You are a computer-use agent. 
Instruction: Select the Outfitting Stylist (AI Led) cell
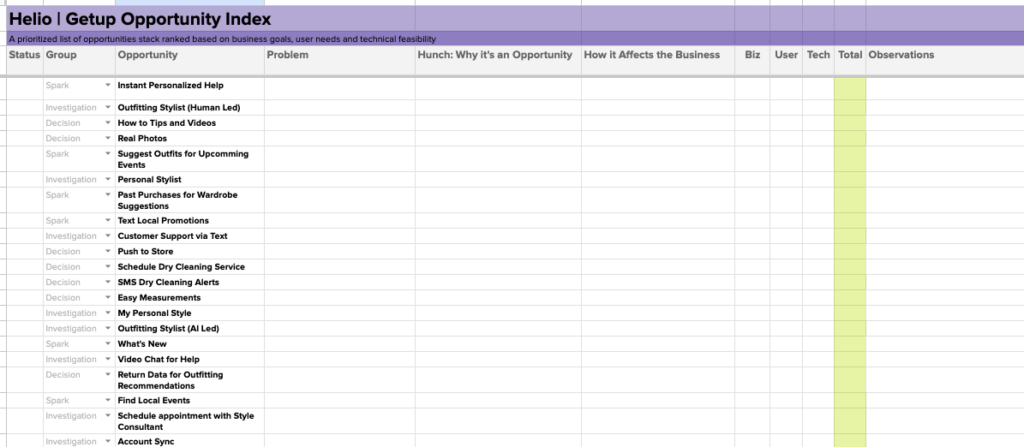coord(189,329)
